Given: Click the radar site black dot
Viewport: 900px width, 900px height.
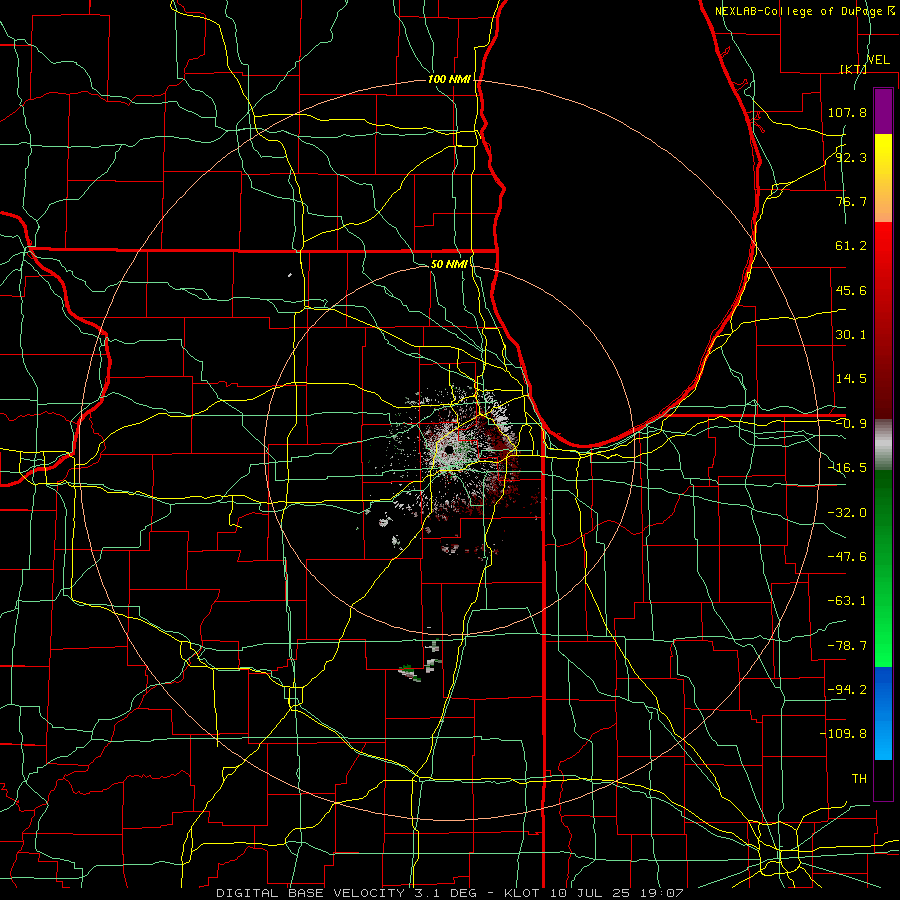Looking at the screenshot, I should click(449, 449).
